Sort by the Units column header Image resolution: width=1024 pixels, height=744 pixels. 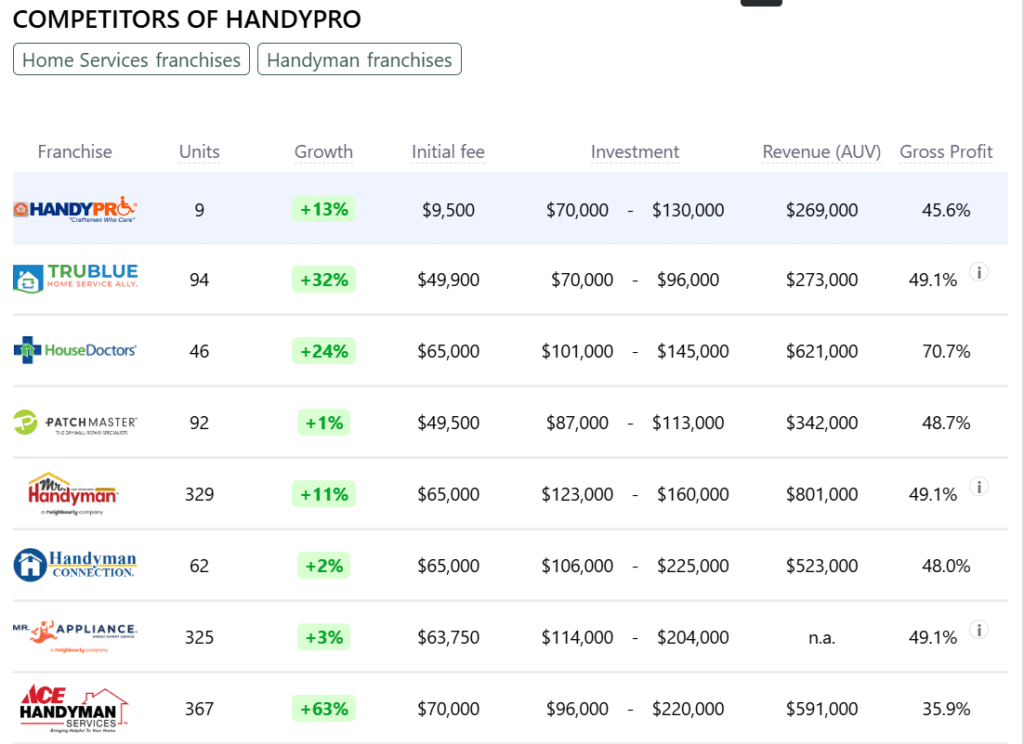tap(199, 152)
